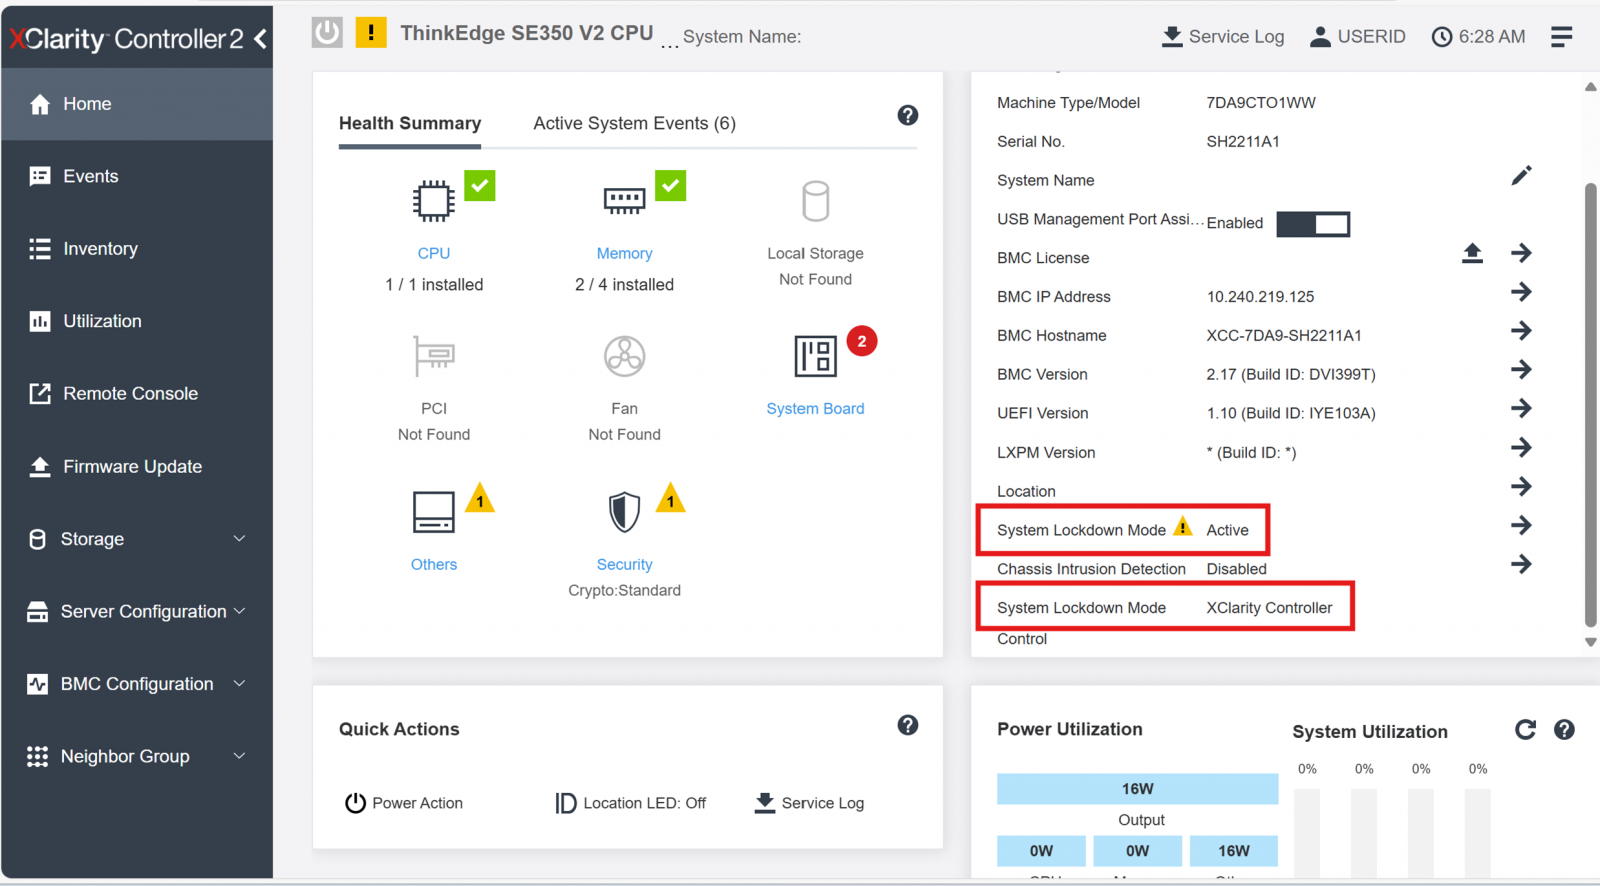The height and width of the screenshot is (886, 1600).
Task: Open the System Board link
Action: click(815, 409)
